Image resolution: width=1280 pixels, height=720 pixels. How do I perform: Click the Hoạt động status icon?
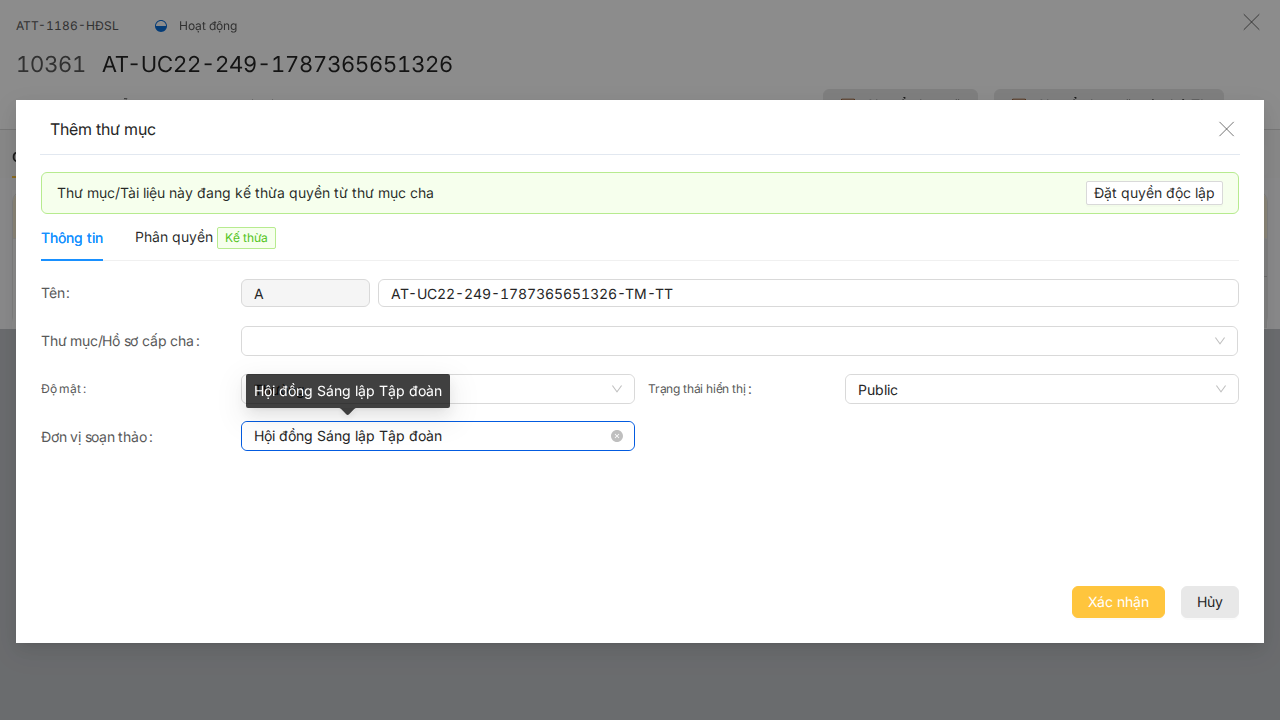click(161, 26)
